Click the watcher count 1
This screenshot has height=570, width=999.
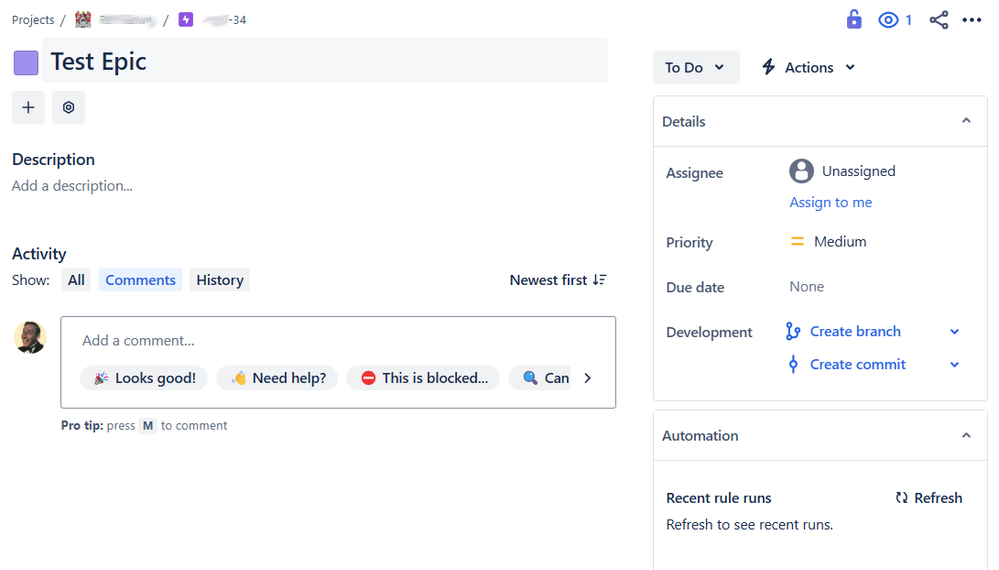point(909,20)
